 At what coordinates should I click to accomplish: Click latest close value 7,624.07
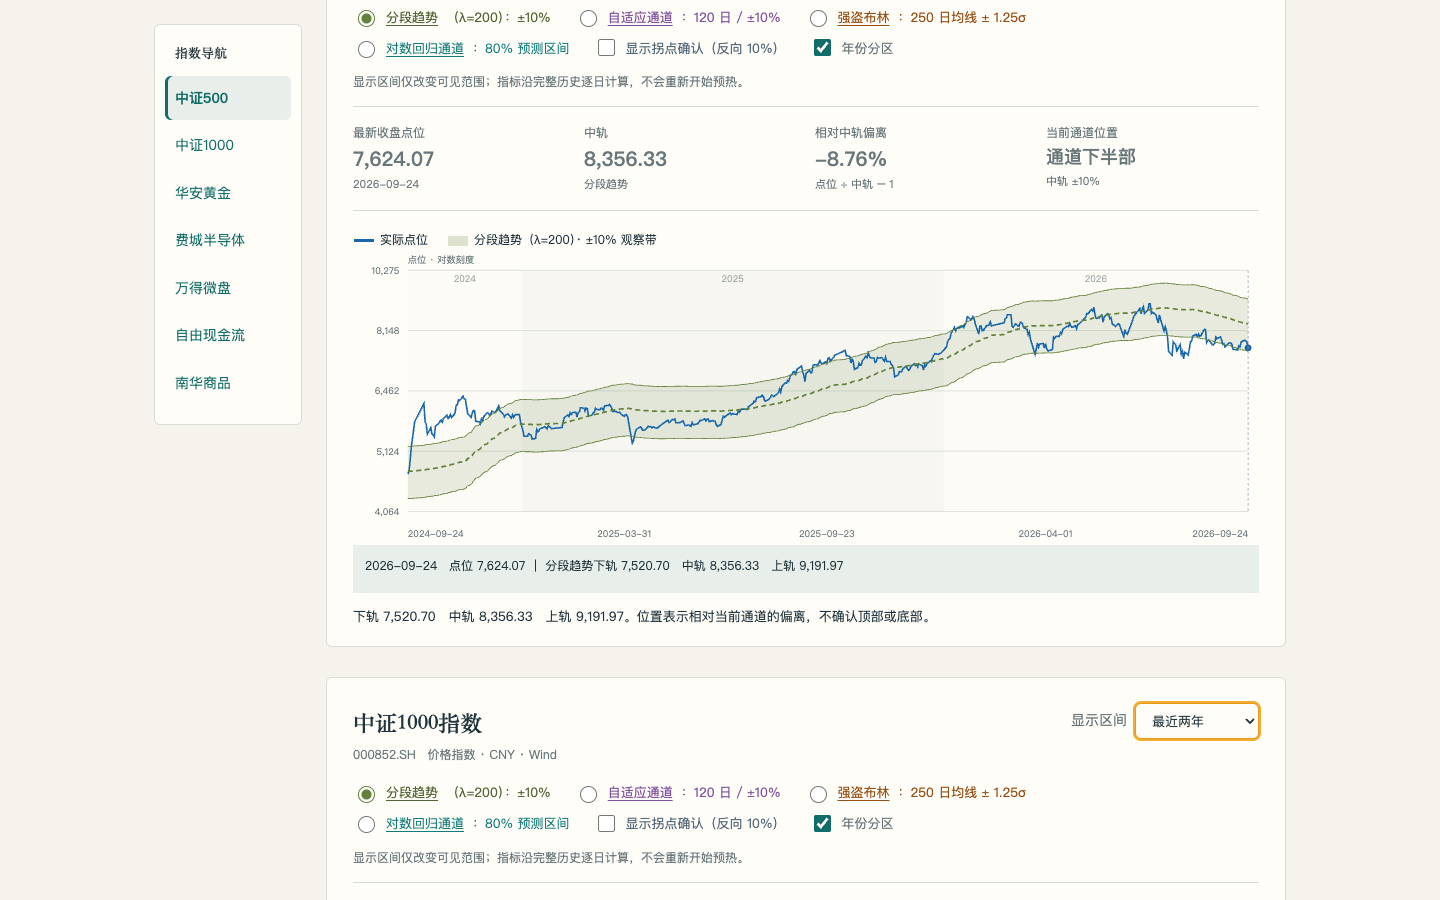pos(393,159)
